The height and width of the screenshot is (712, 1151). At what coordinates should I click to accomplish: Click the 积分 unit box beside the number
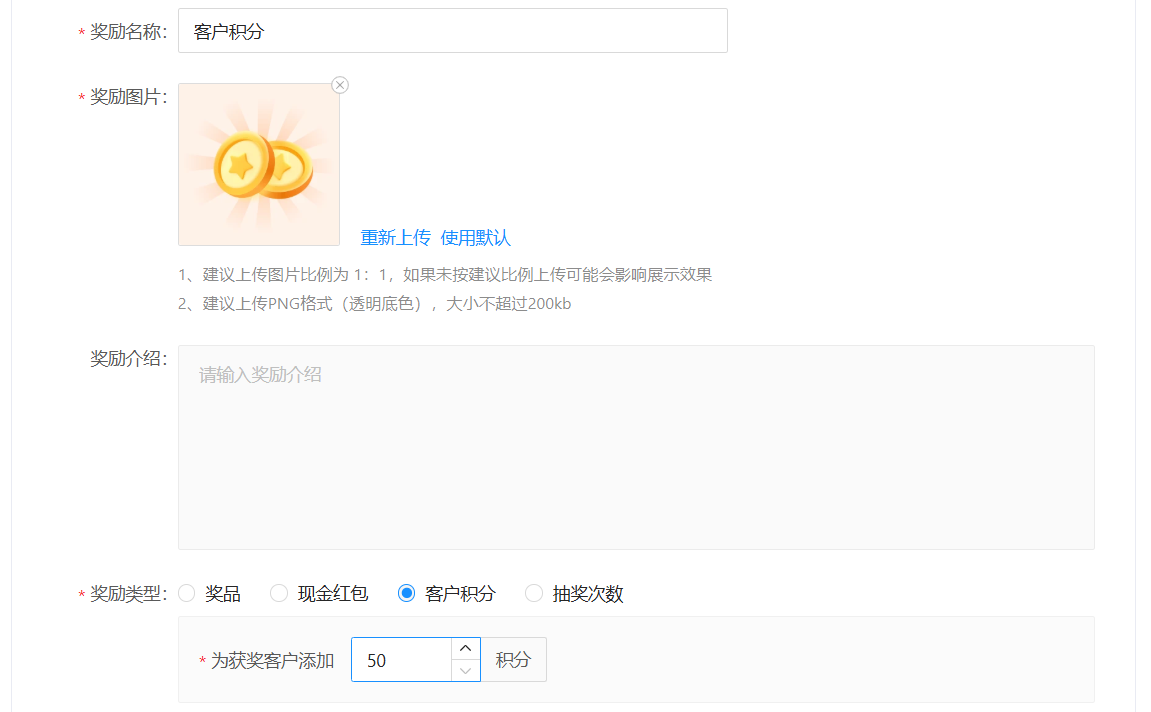click(x=513, y=660)
